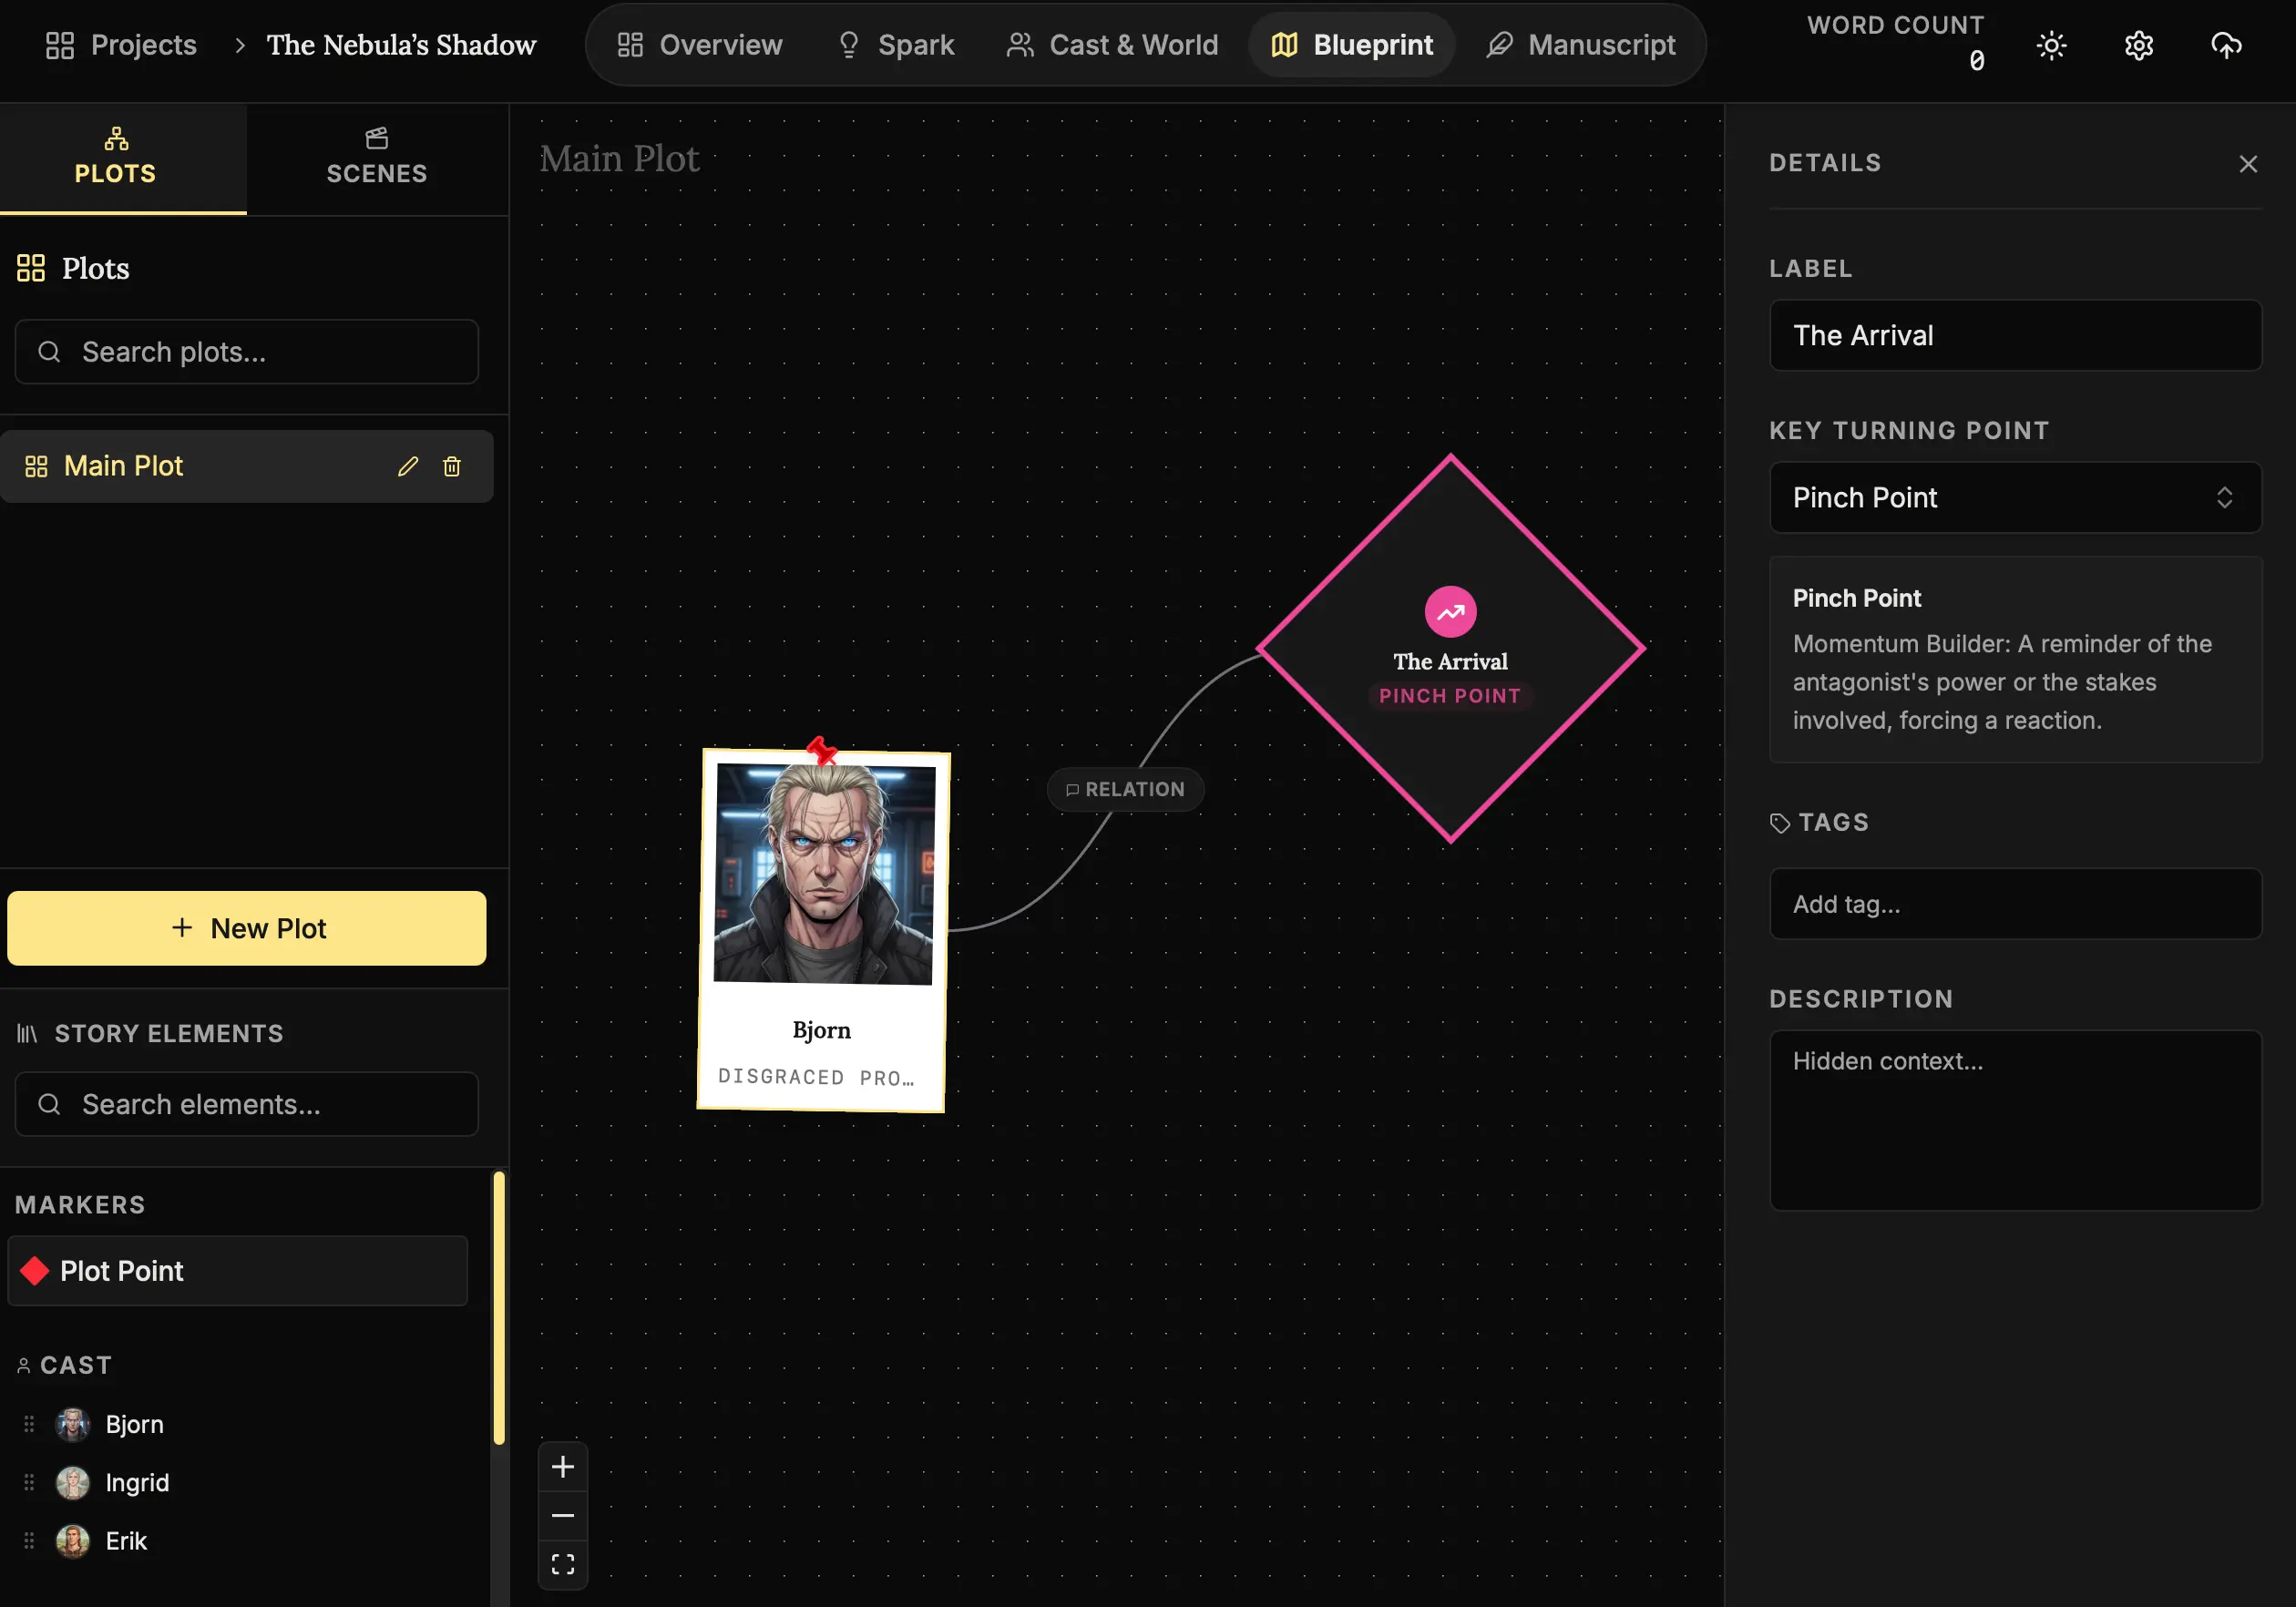
Task: Switch to the Scenes tab
Action: (377, 158)
